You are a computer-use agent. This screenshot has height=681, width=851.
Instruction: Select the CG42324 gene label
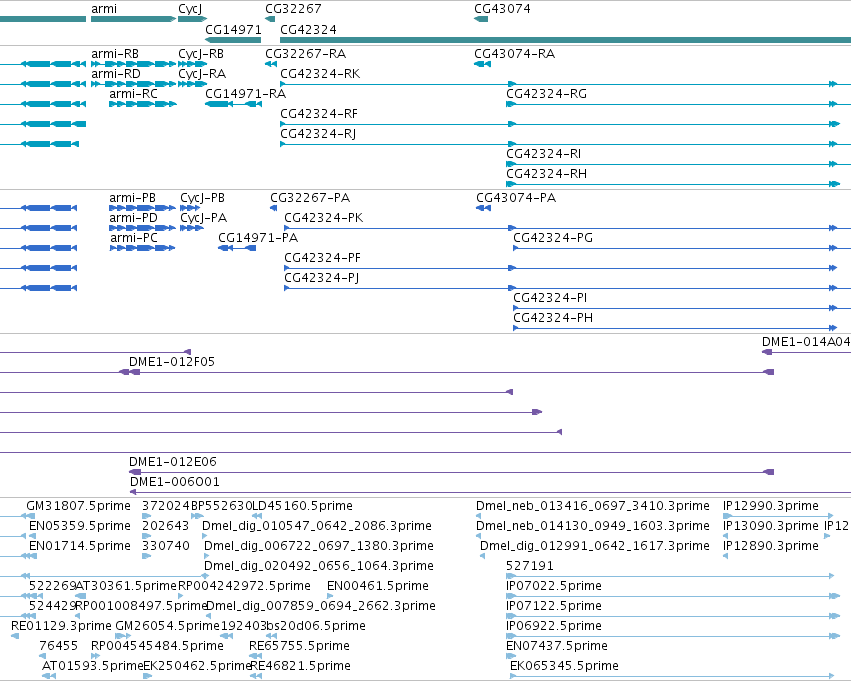pos(308,29)
